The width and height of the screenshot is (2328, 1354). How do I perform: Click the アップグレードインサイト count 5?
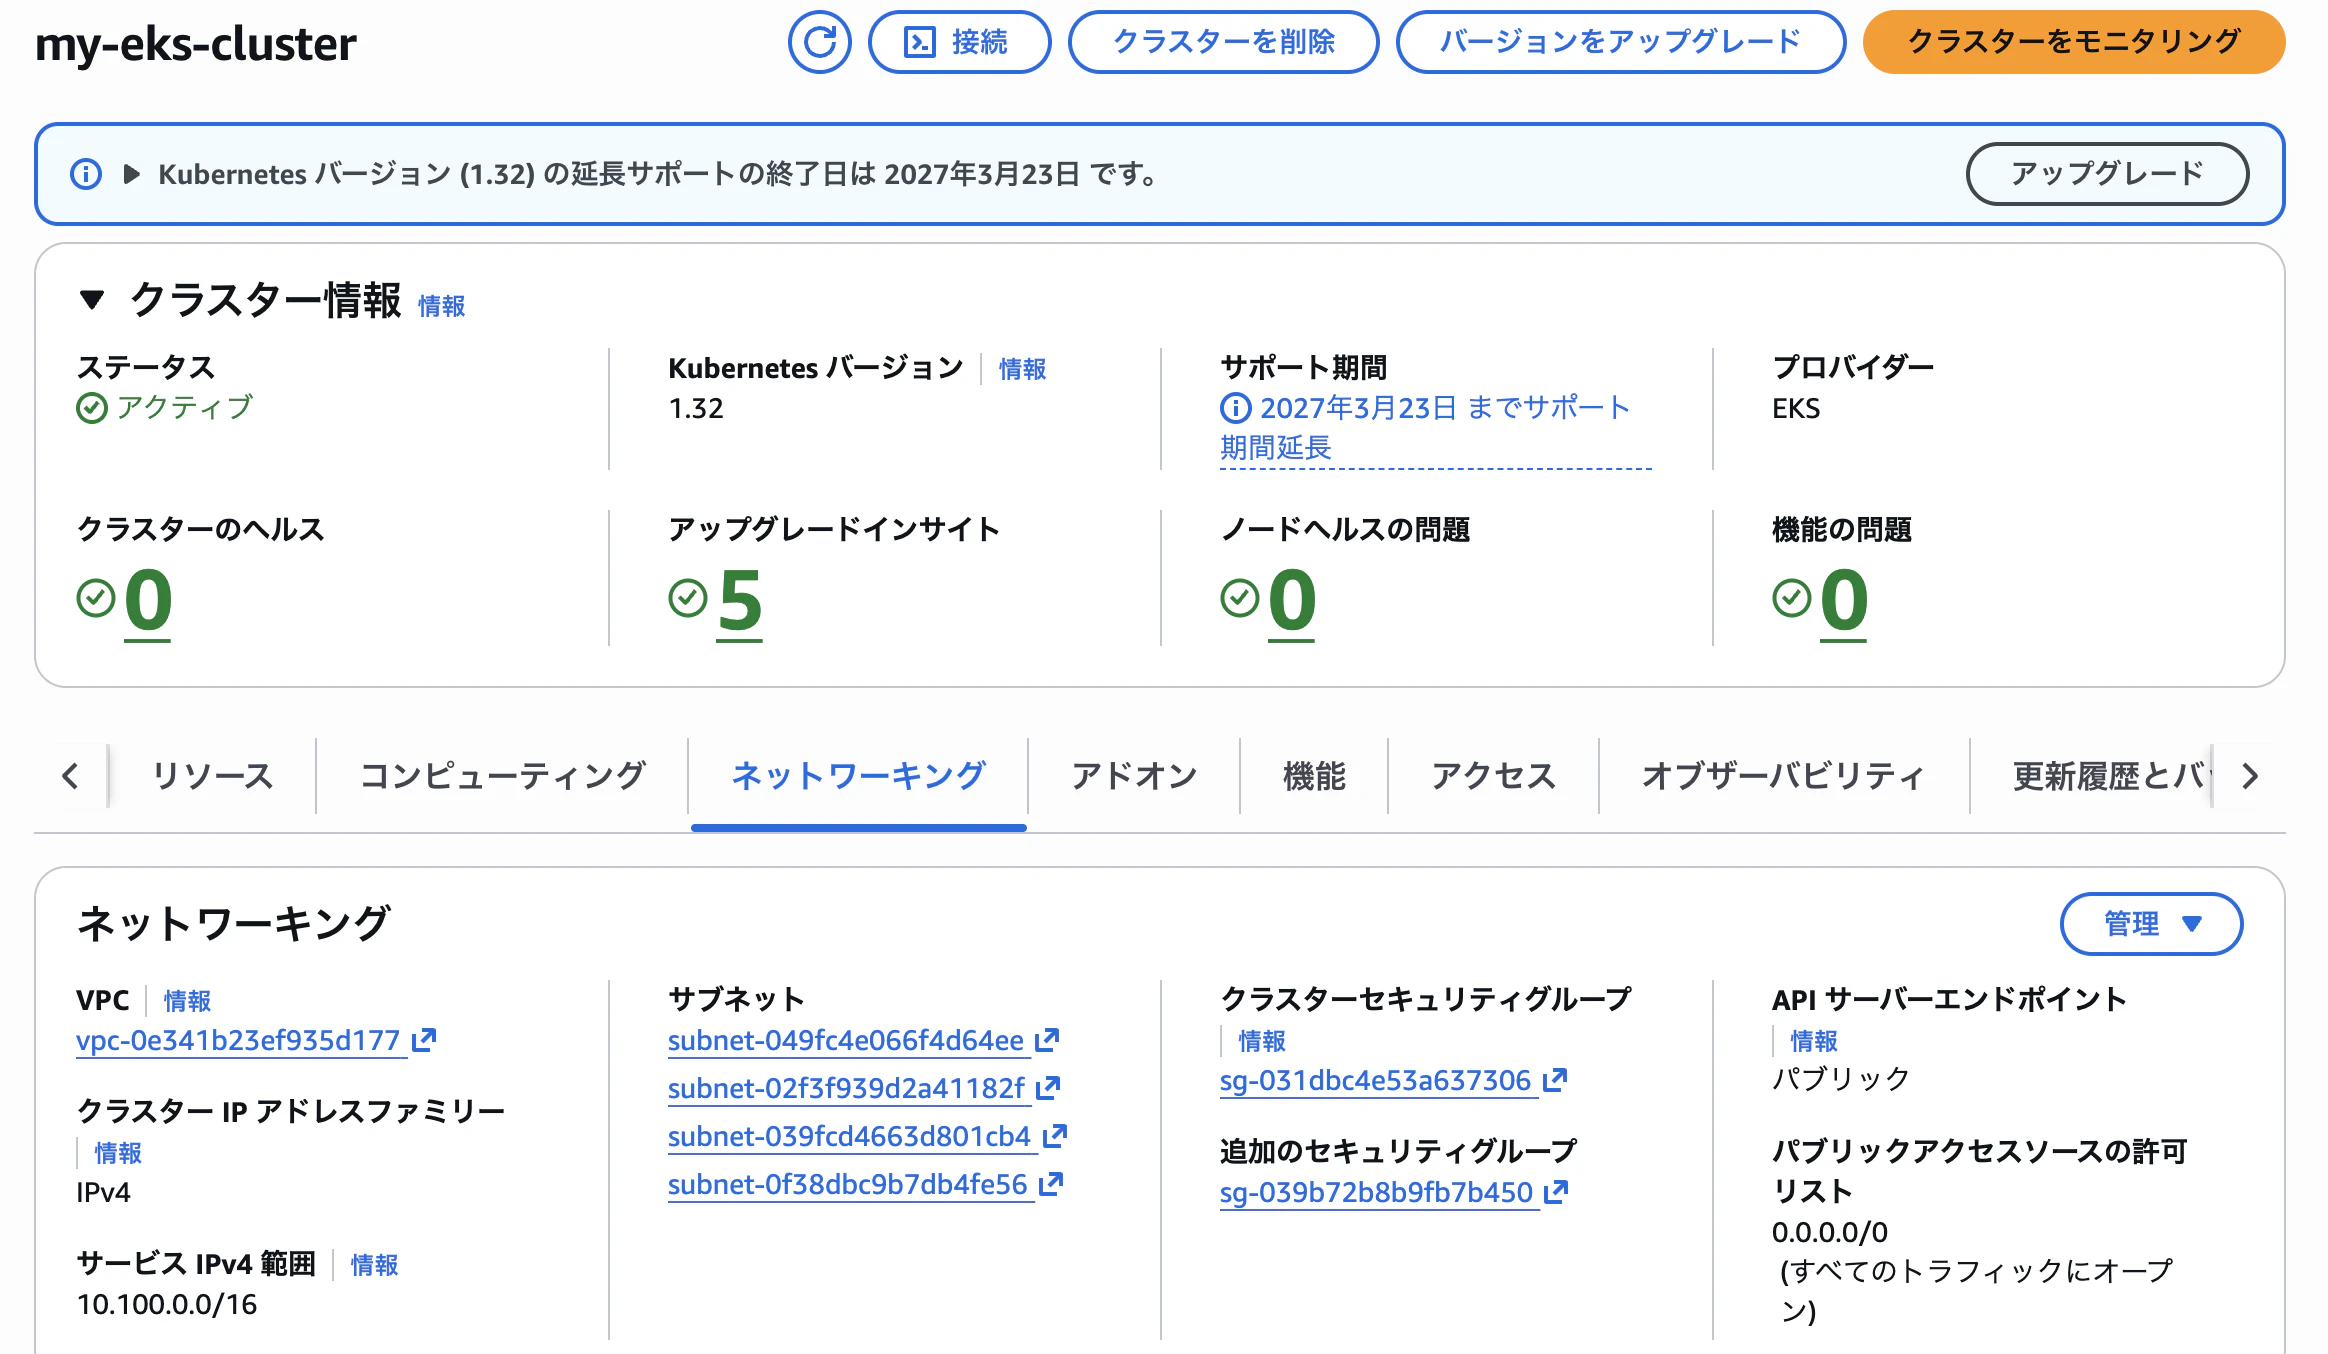click(x=740, y=600)
